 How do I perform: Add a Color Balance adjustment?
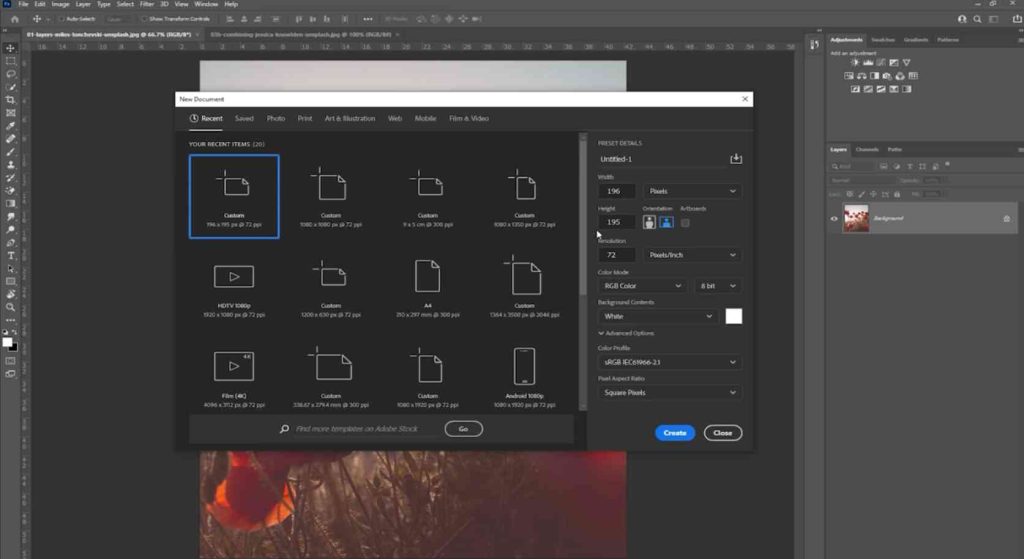[x=861, y=76]
